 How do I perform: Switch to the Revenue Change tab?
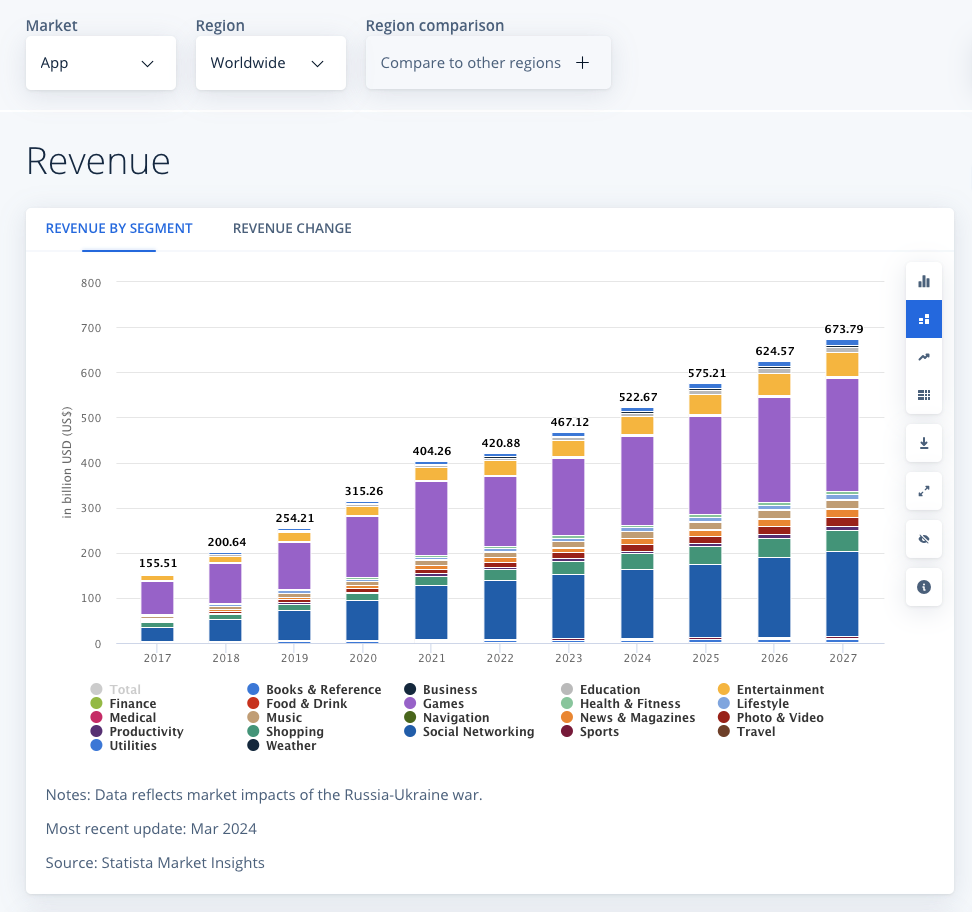click(x=292, y=228)
